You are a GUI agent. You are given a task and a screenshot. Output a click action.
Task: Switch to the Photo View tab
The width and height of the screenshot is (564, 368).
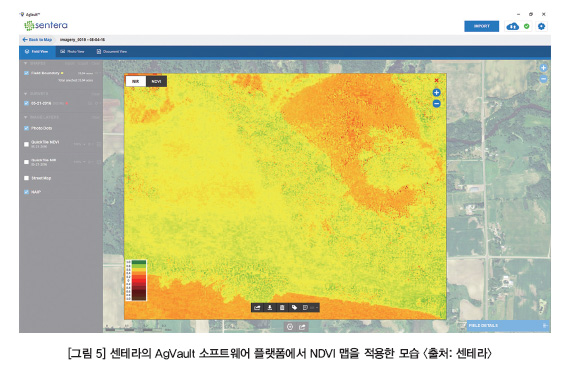click(x=72, y=52)
